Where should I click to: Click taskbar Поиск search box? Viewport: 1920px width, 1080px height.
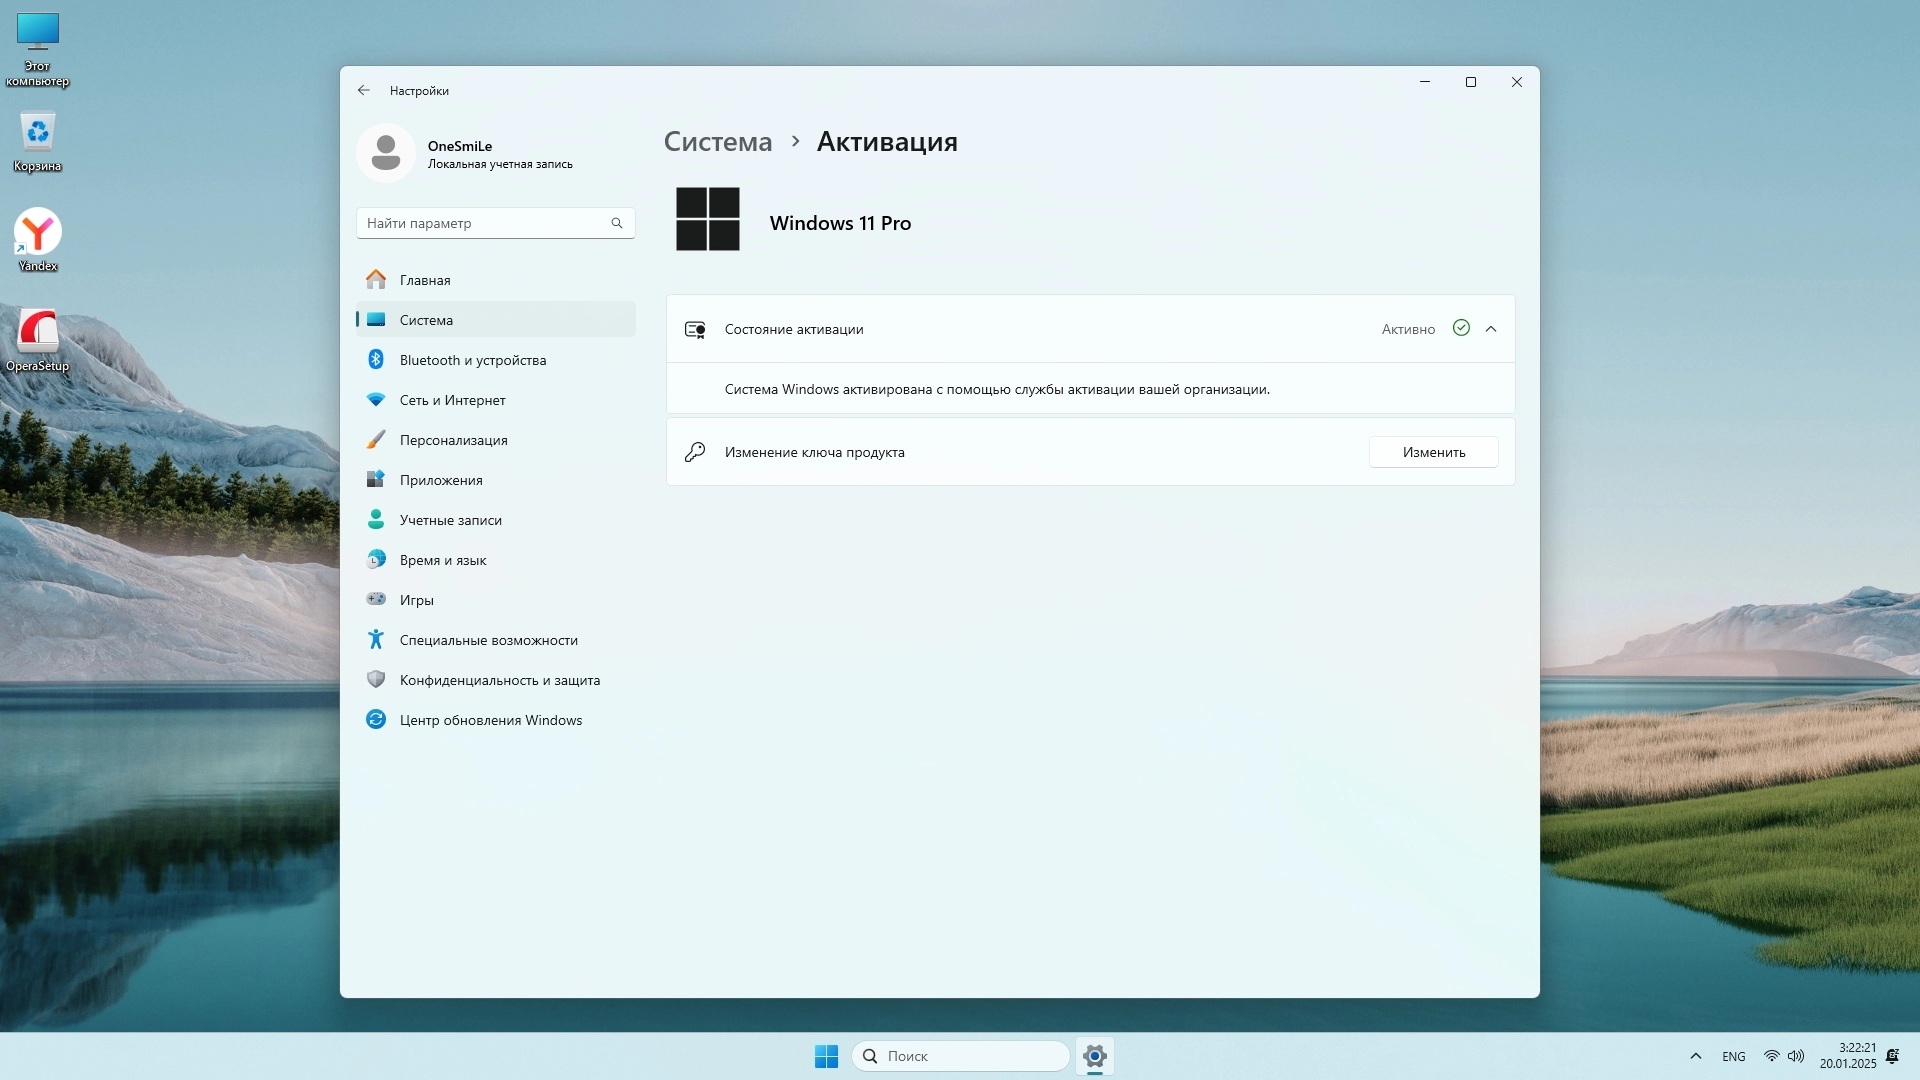[x=960, y=1056]
